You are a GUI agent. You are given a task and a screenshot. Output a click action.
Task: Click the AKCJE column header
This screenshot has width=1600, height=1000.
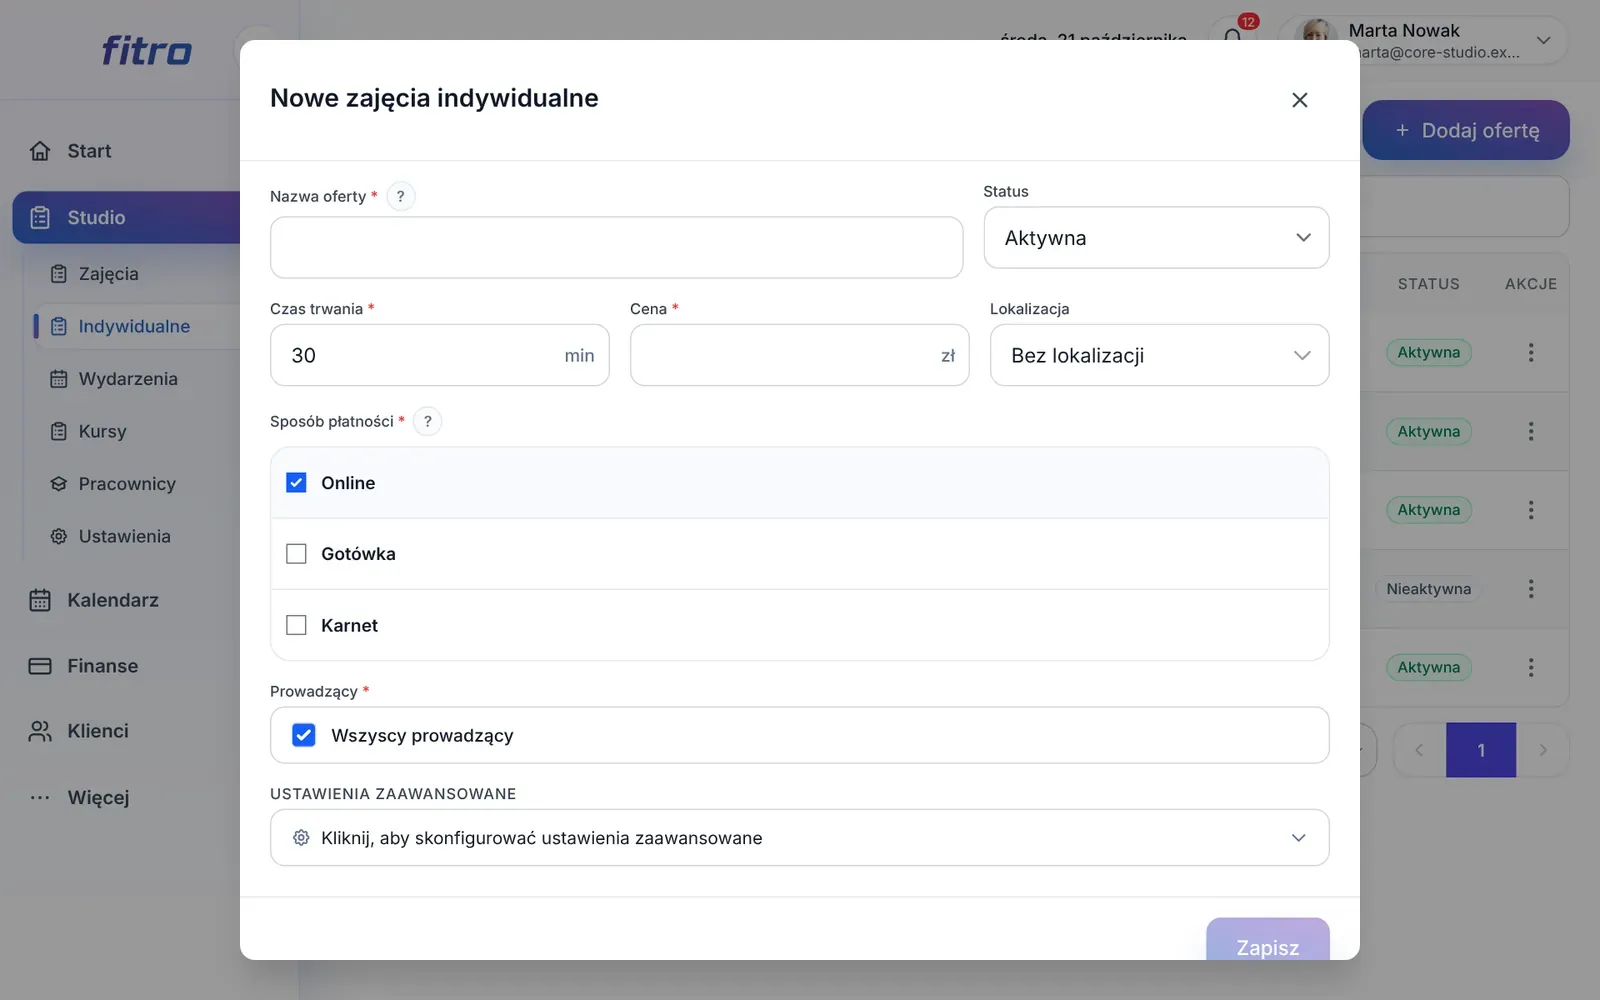tap(1530, 284)
